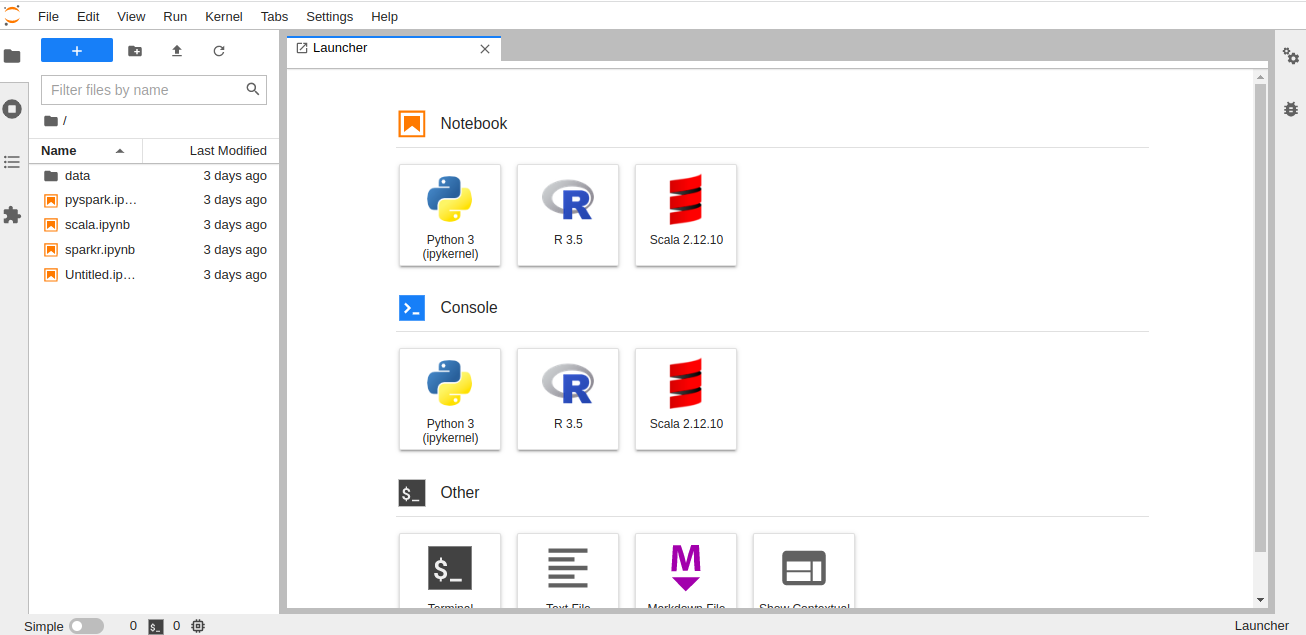This screenshot has width=1306, height=635.
Task: Open the Table of Contents sidebar icon
Action: click(x=12, y=162)
